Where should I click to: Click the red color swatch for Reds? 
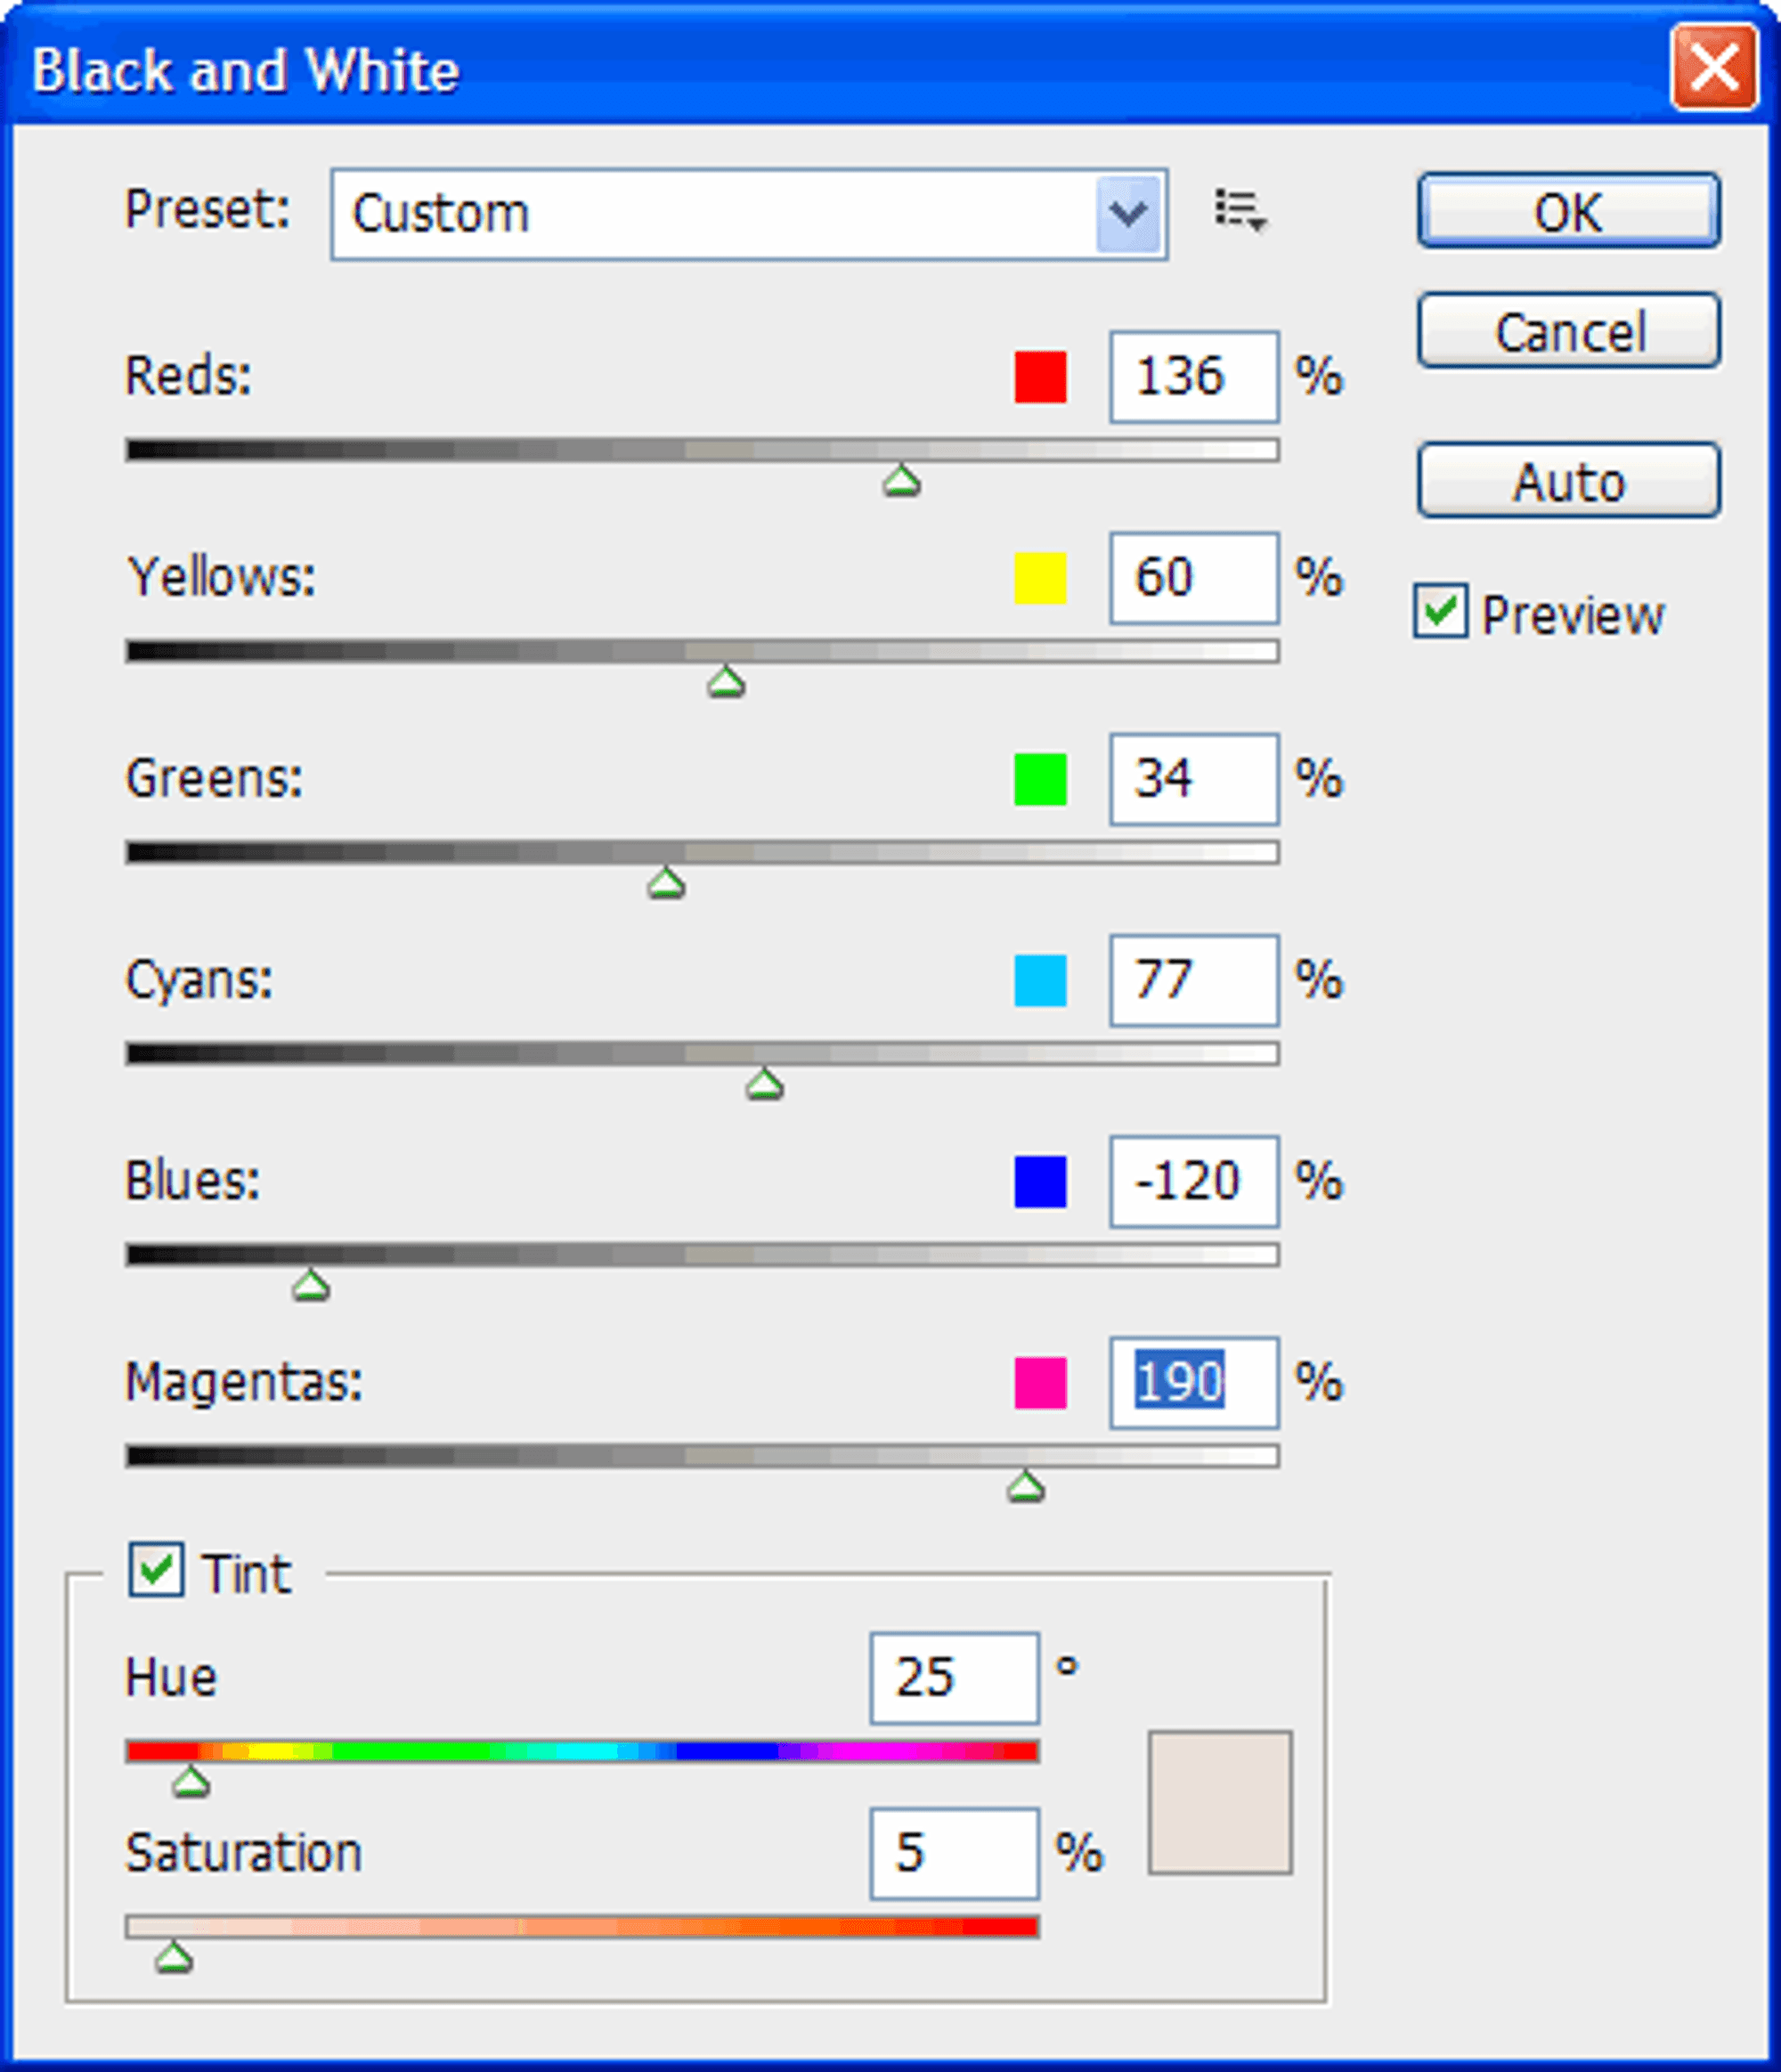(1040, 377)
